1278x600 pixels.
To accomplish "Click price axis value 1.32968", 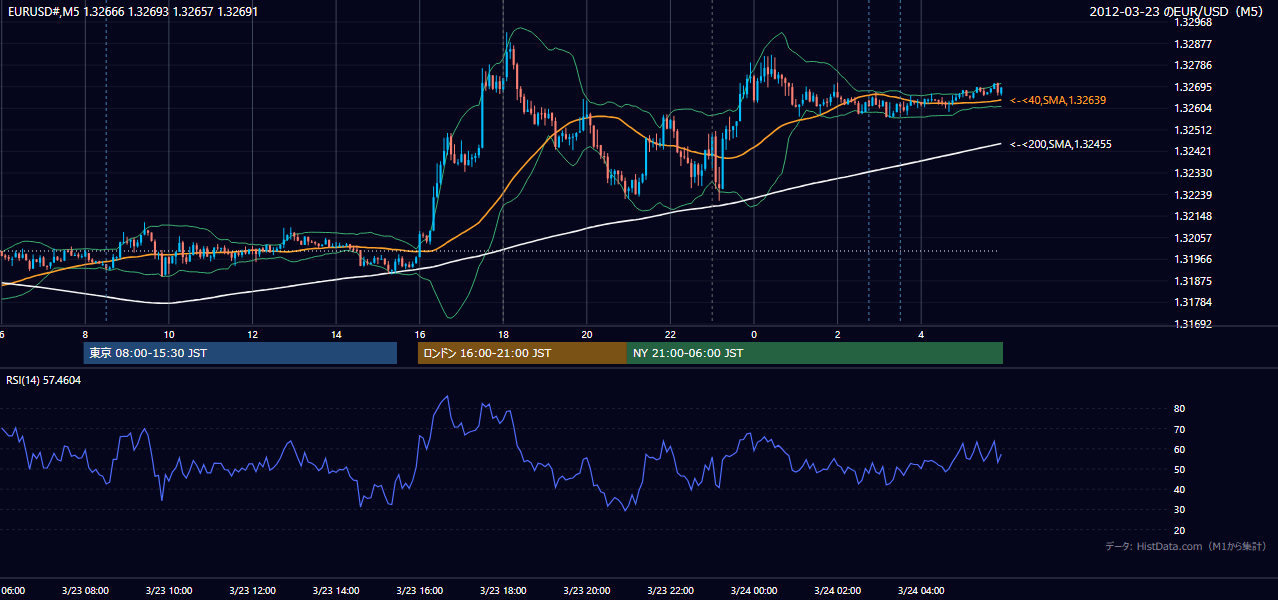I will 1194,22.
